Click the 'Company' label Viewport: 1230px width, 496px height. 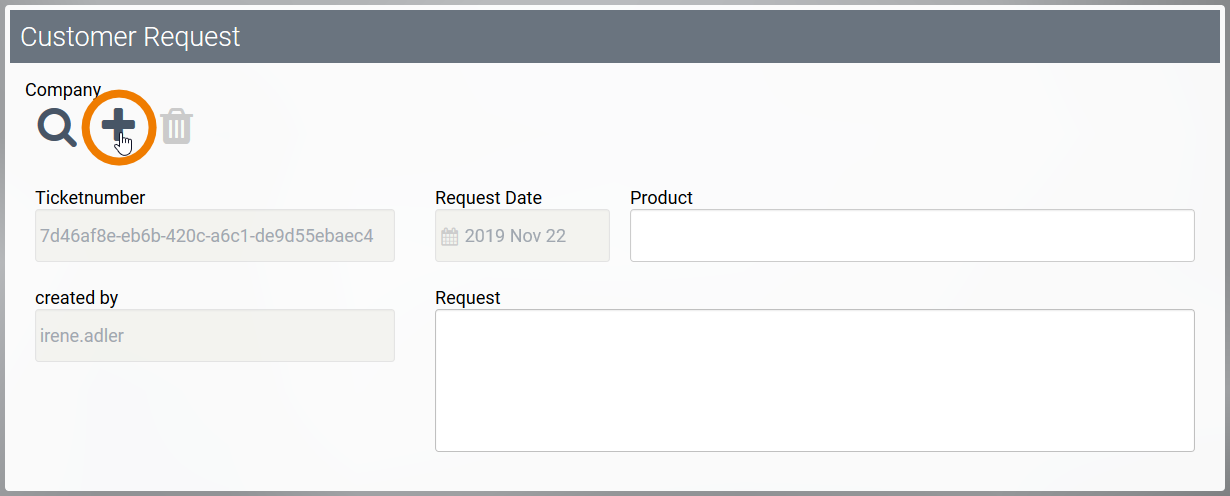point(63,90)
